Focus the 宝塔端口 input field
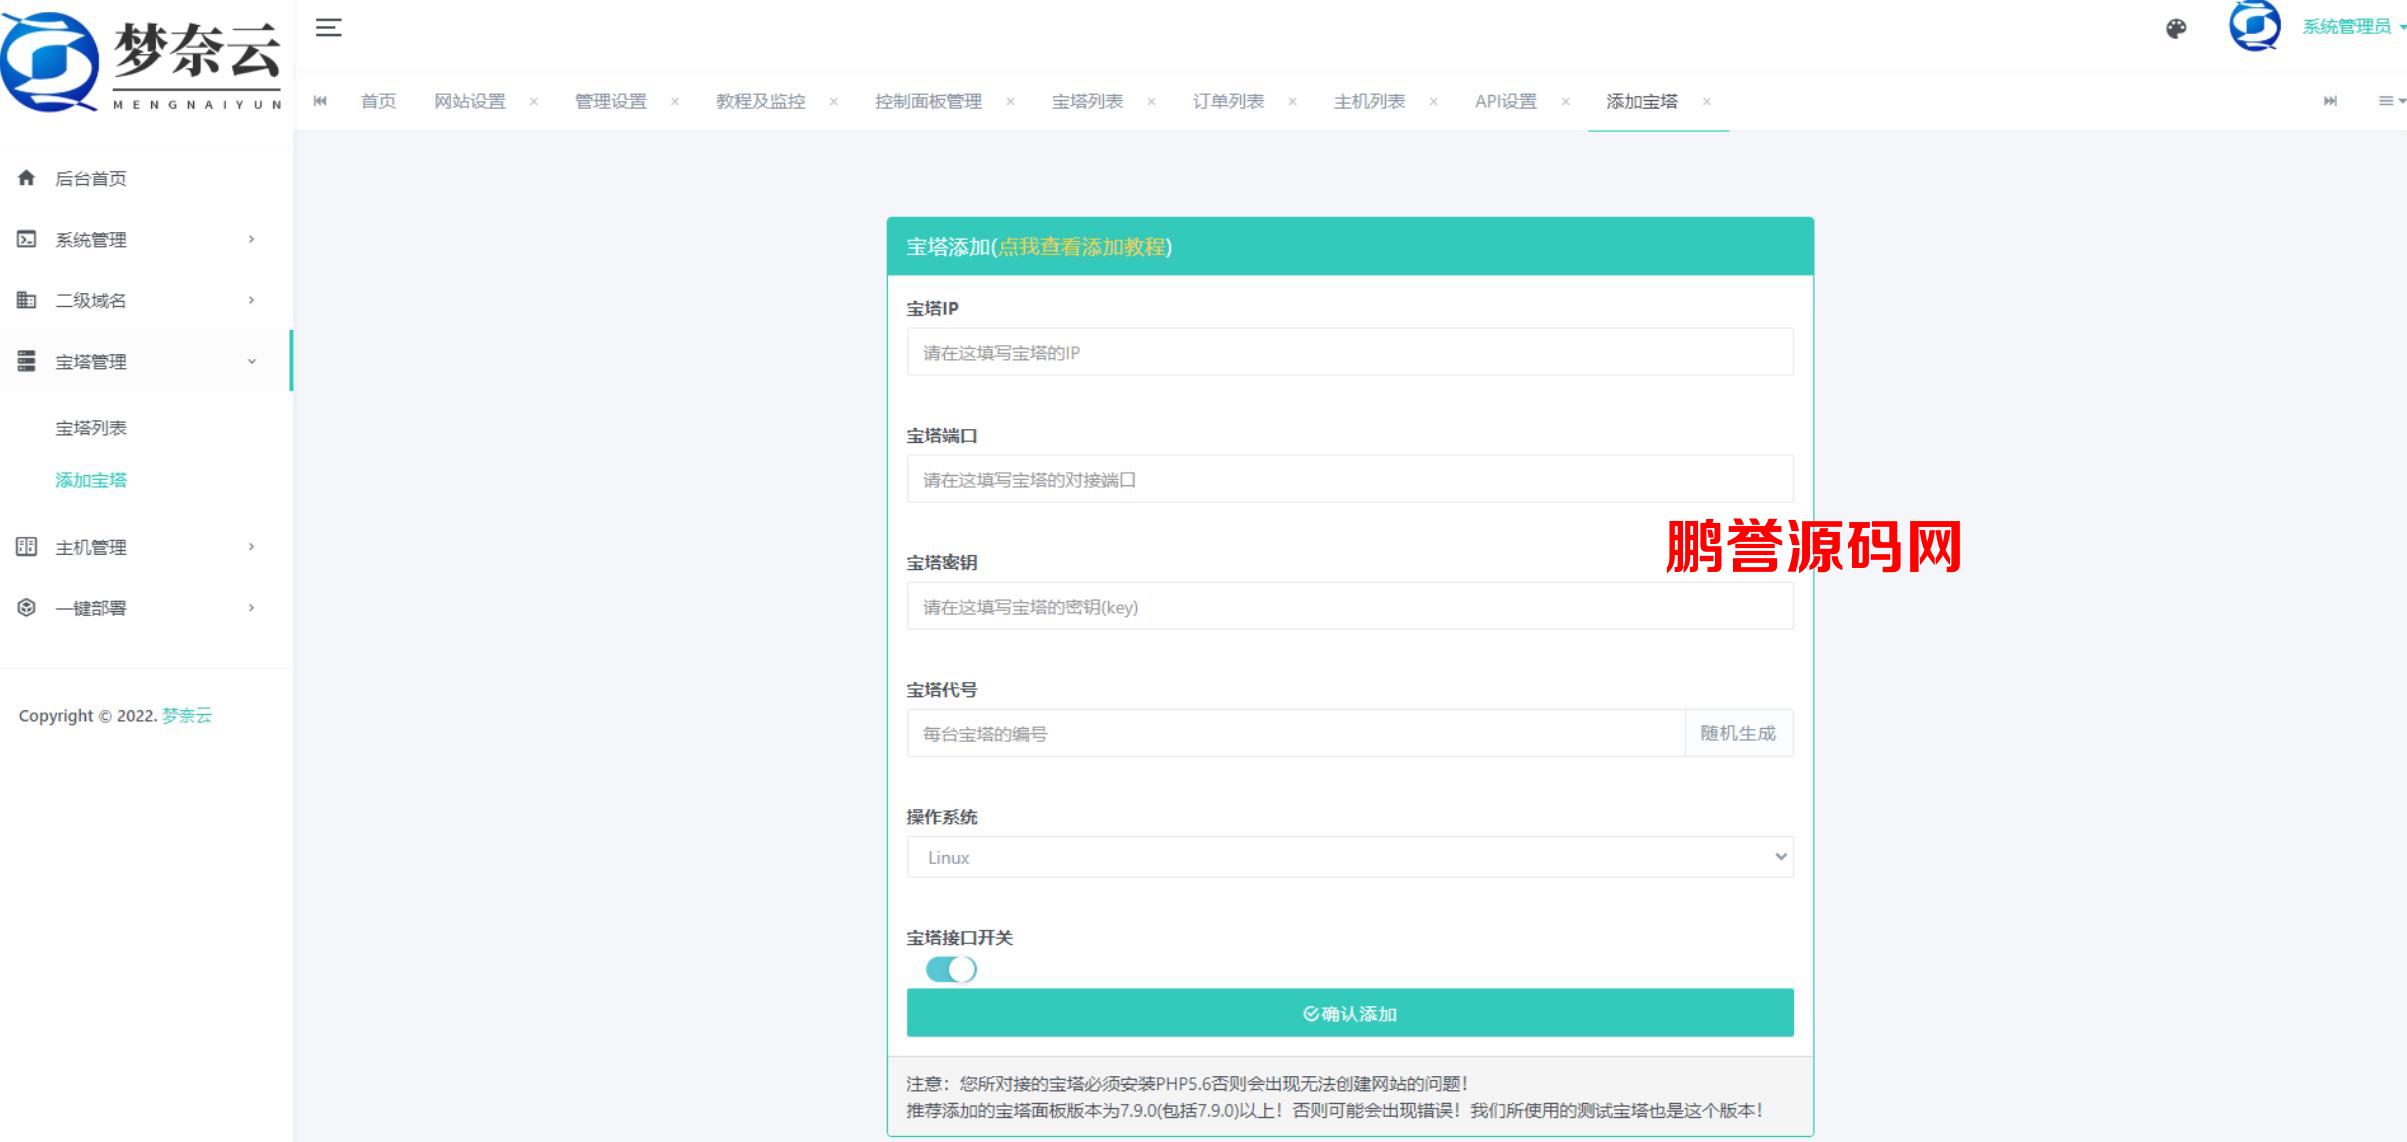Screen dimensions: 2407x1142 (1350, 479)
